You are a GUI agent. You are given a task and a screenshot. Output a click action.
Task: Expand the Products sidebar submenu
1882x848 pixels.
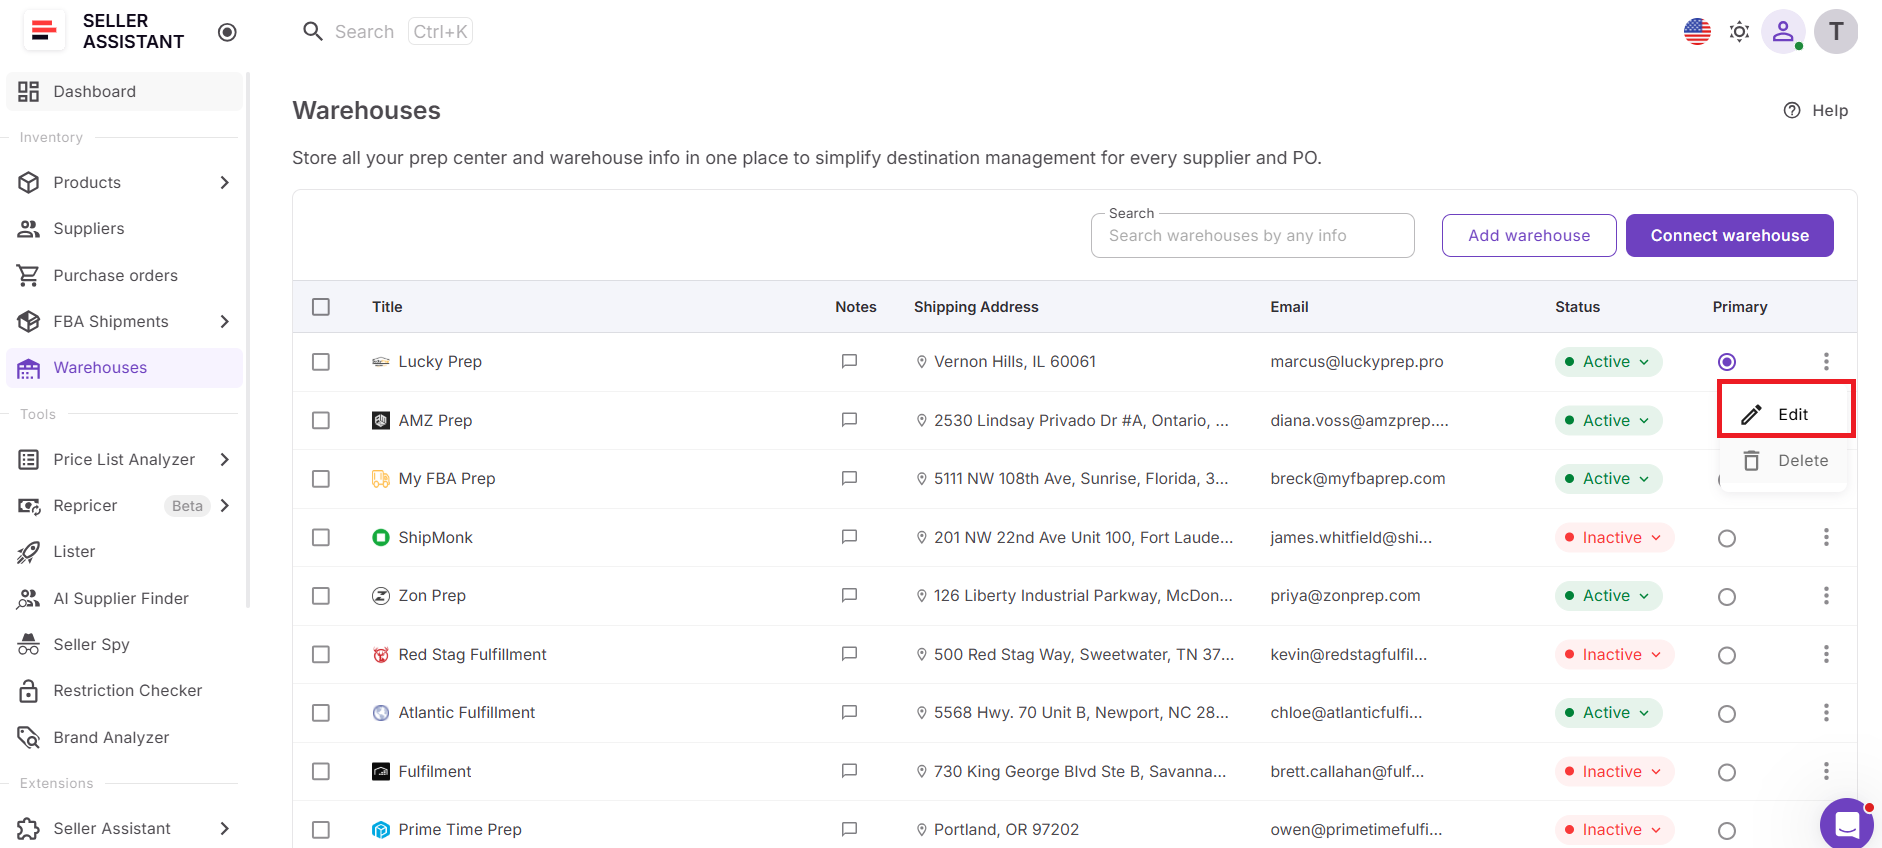point(225,183)
